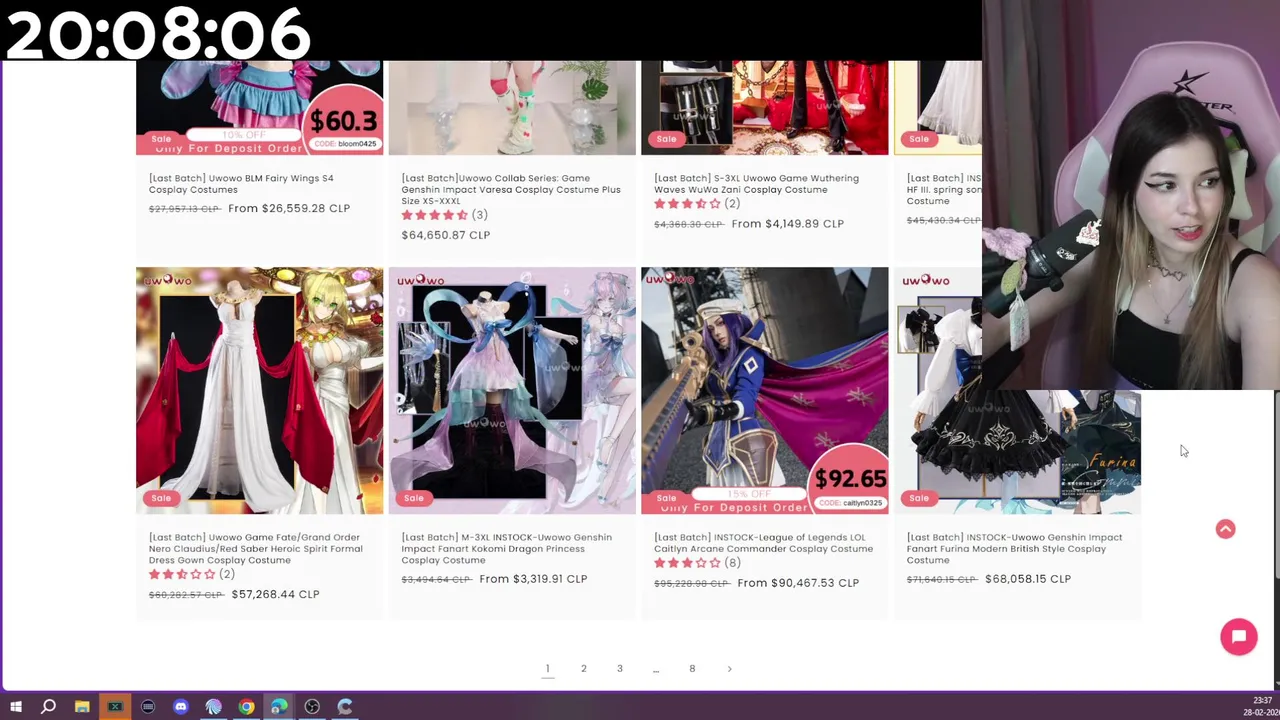Open Kokomi Dragon Princess Cosplay Costume link

tap(506, 549)
